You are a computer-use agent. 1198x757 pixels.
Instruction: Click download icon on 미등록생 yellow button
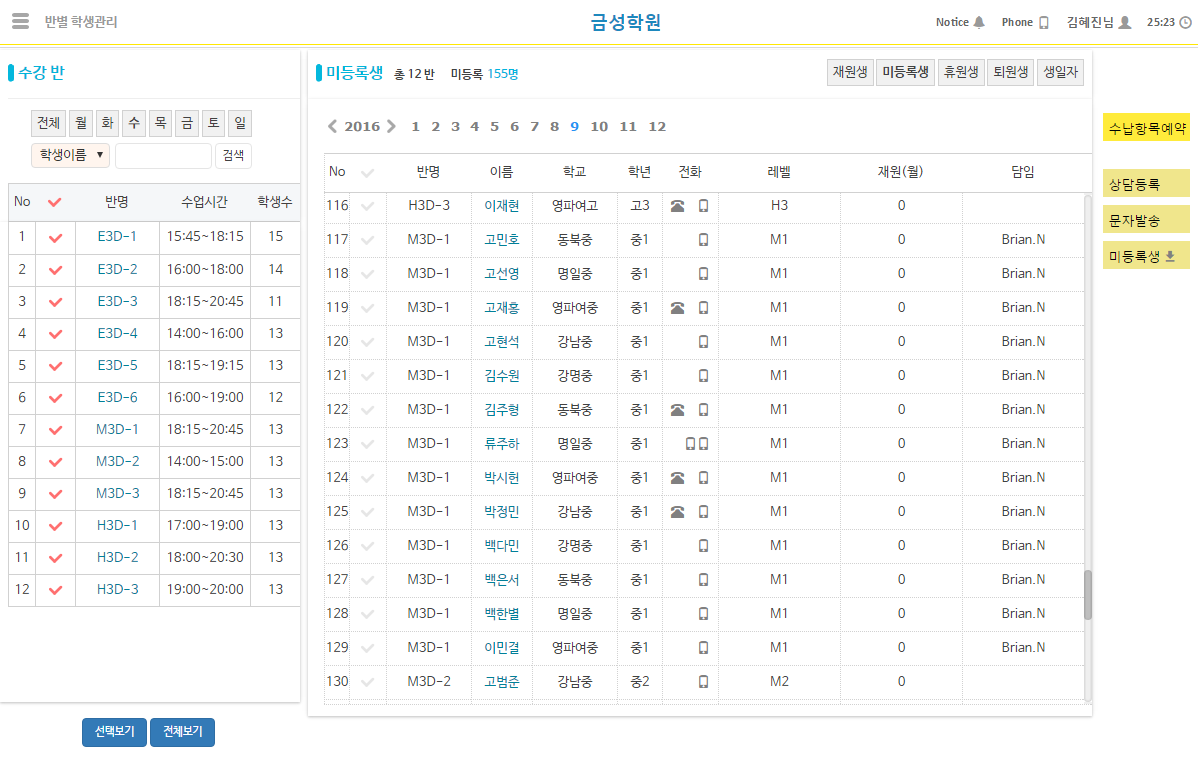click(1170, 257)
